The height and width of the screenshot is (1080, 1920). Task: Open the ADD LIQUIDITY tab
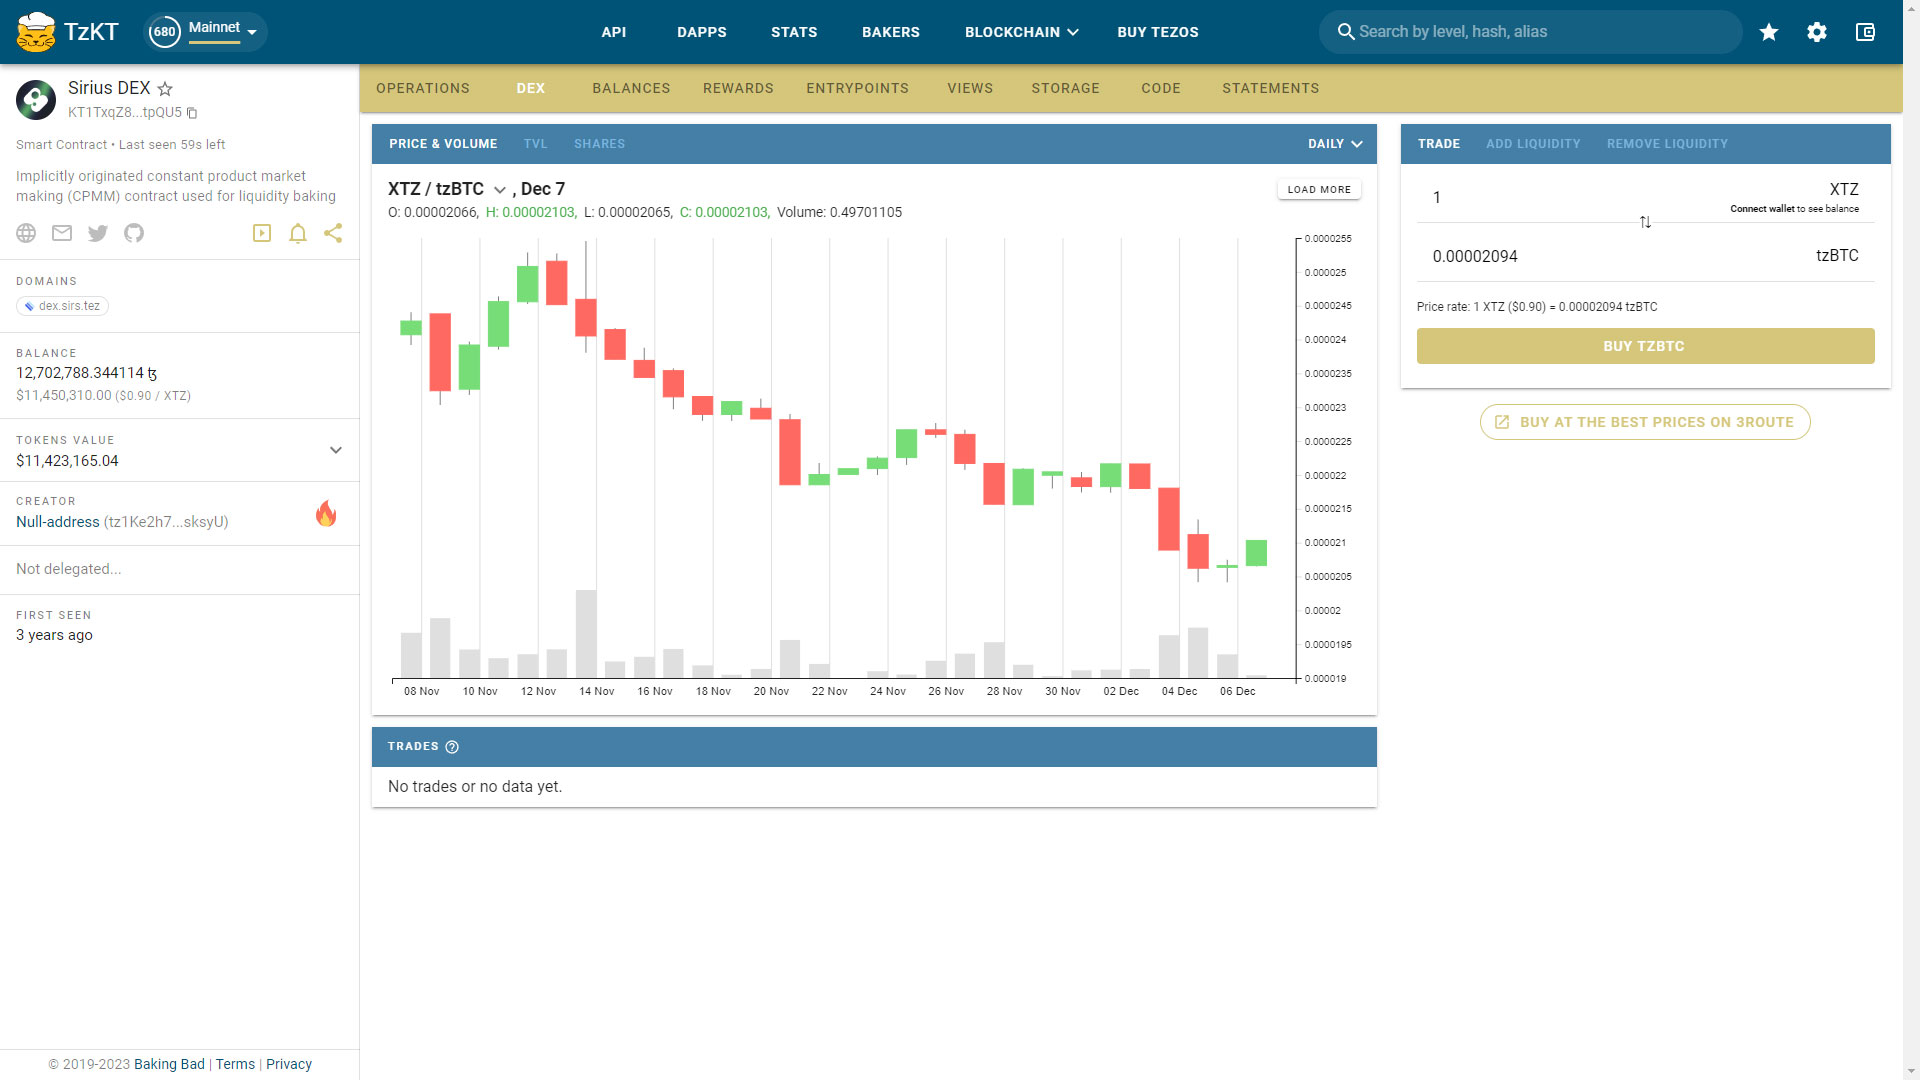1533,143
